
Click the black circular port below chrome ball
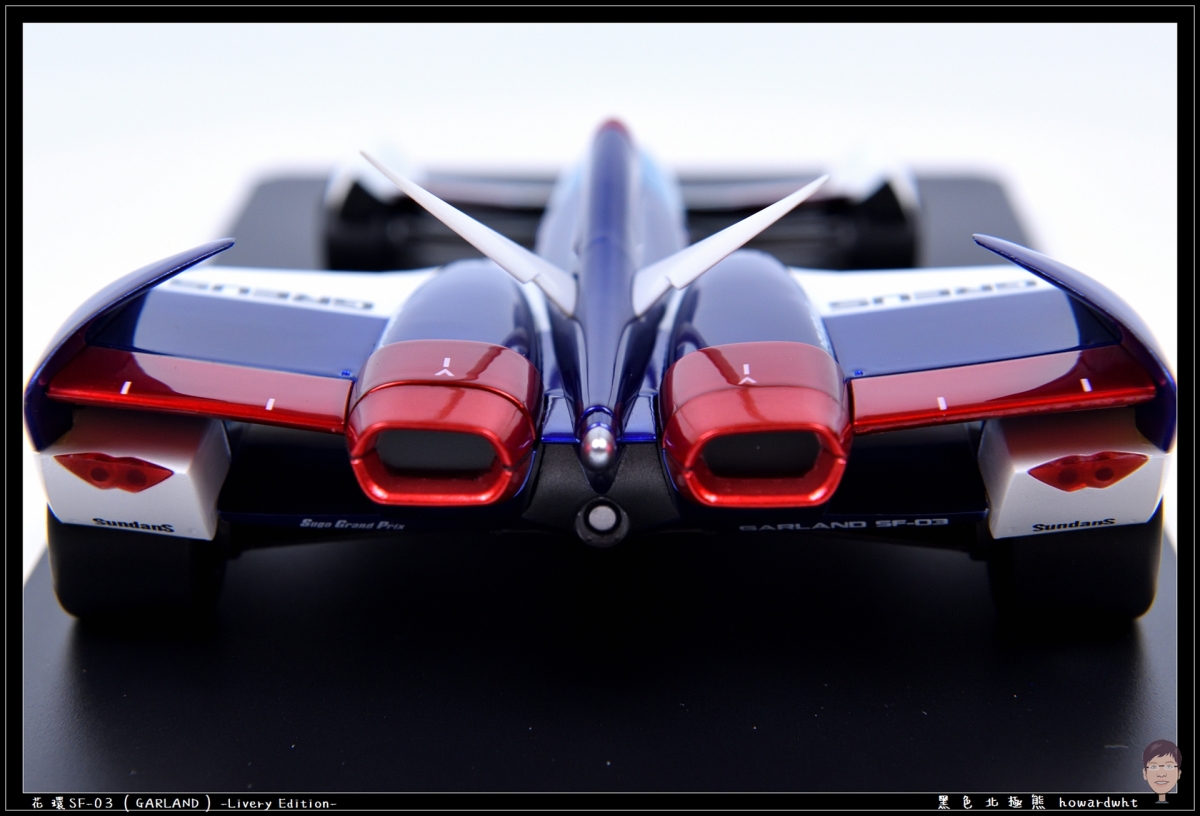coord(601,518)
